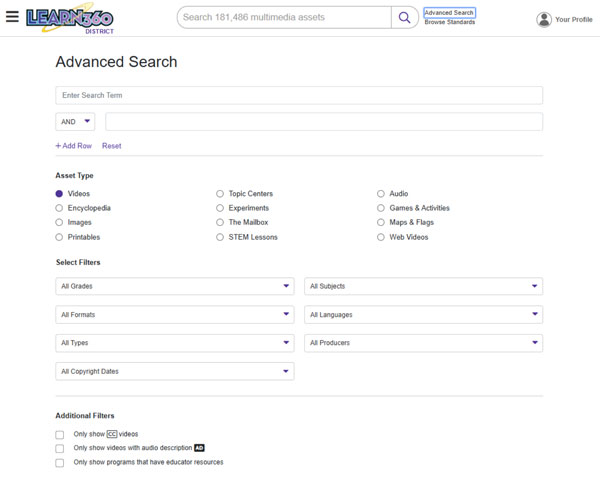This screenshot has height=482, width=600.
Task: Go to Browse Standards
Action: click(449, 22)
